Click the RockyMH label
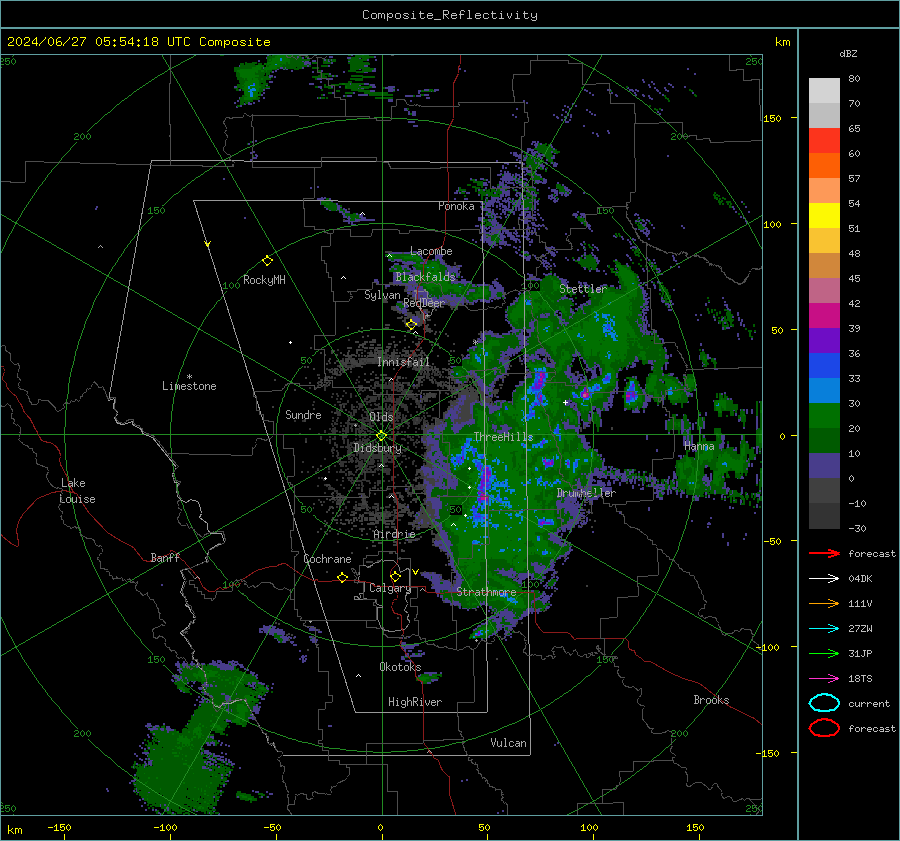Viewport: 900px width, 841px height. 264,280
